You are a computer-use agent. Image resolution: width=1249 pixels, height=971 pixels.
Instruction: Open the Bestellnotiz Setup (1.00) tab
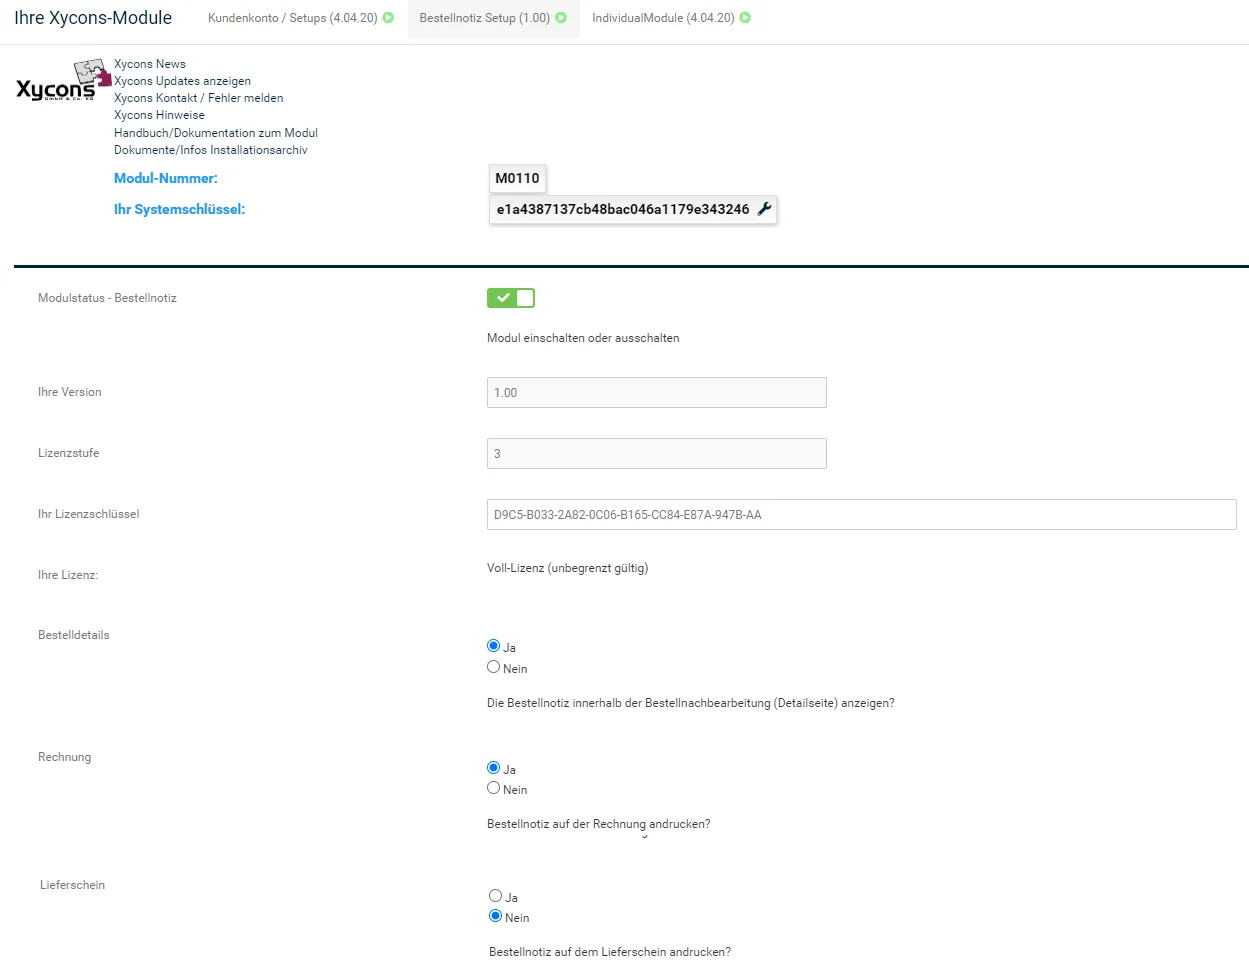pos(493,18)
